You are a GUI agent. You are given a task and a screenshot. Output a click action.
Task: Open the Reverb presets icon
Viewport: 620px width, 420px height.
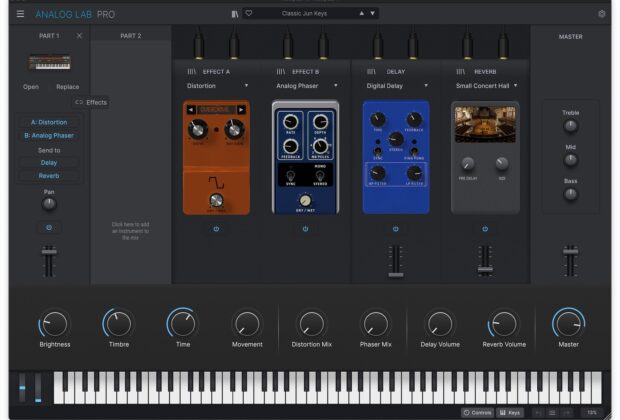tap(461, 72)
